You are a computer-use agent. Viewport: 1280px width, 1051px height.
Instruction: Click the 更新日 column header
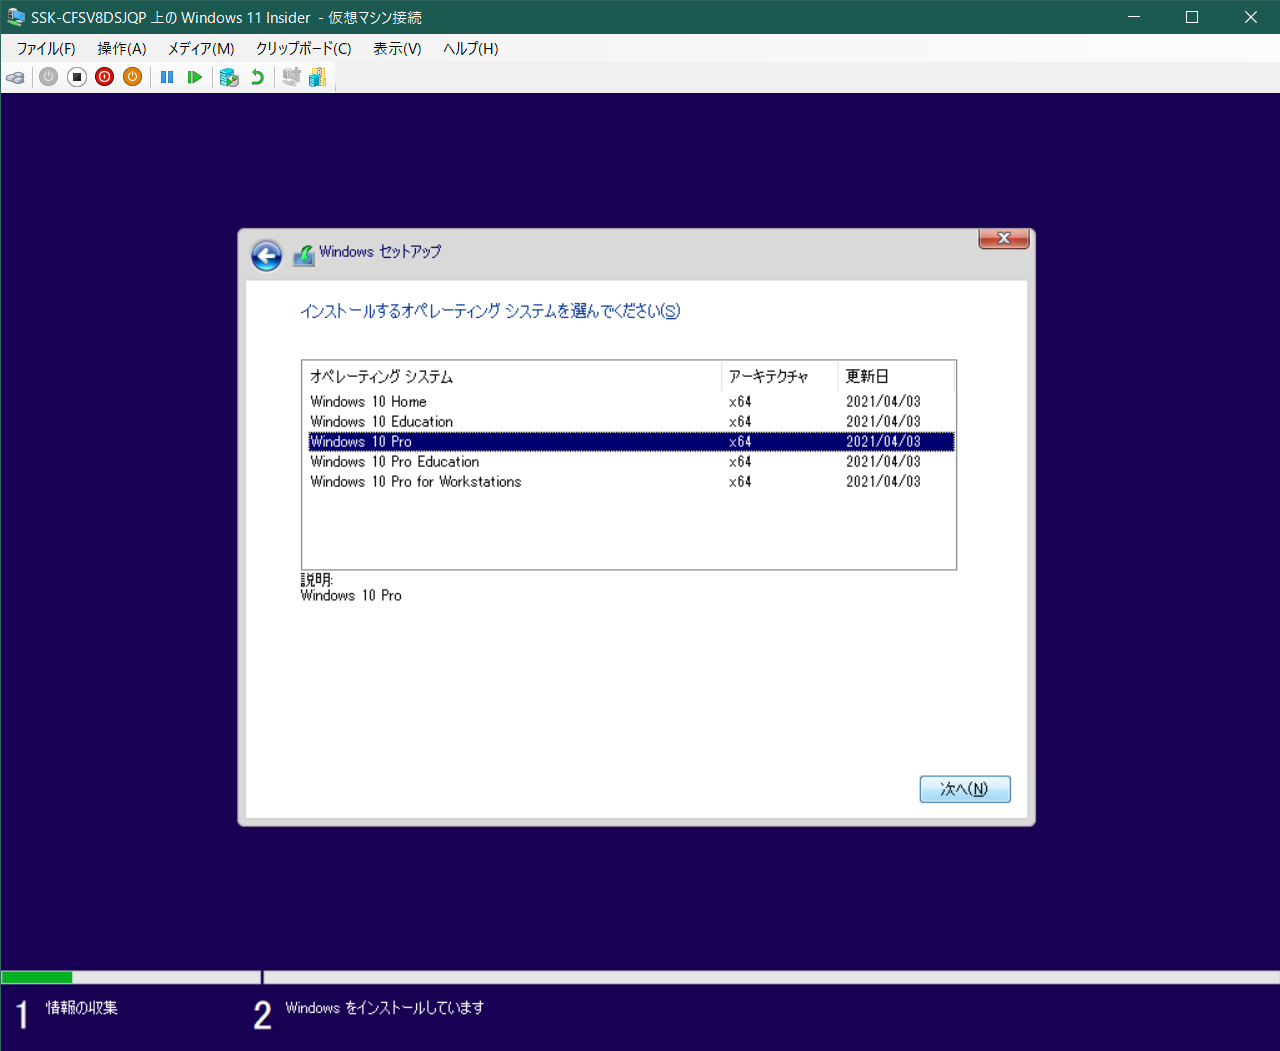point(897,377)
